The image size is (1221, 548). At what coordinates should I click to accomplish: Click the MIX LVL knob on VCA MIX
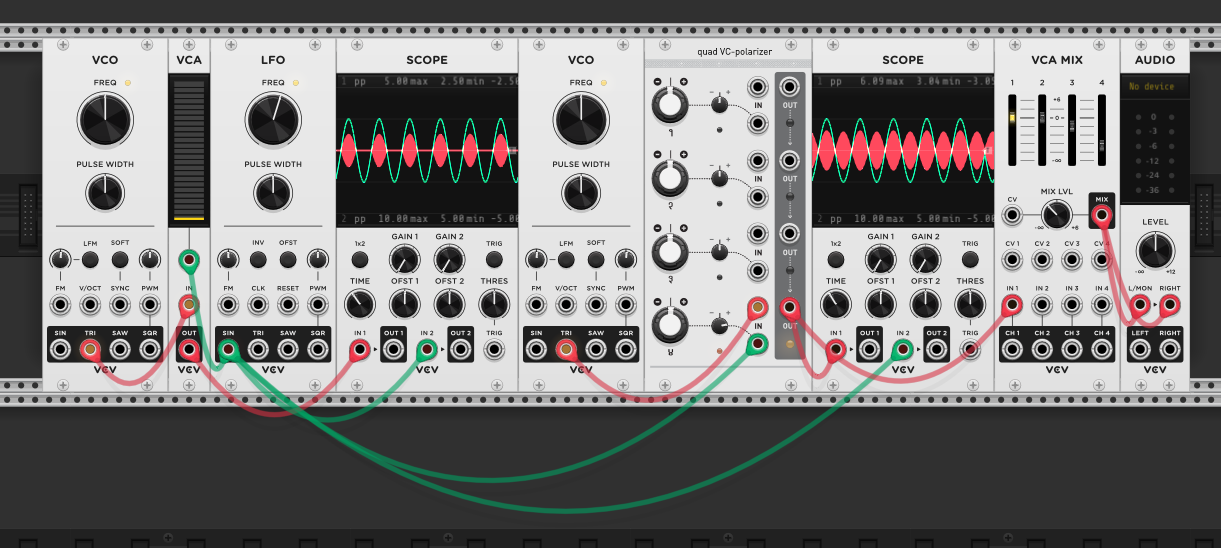point(1055,213)
